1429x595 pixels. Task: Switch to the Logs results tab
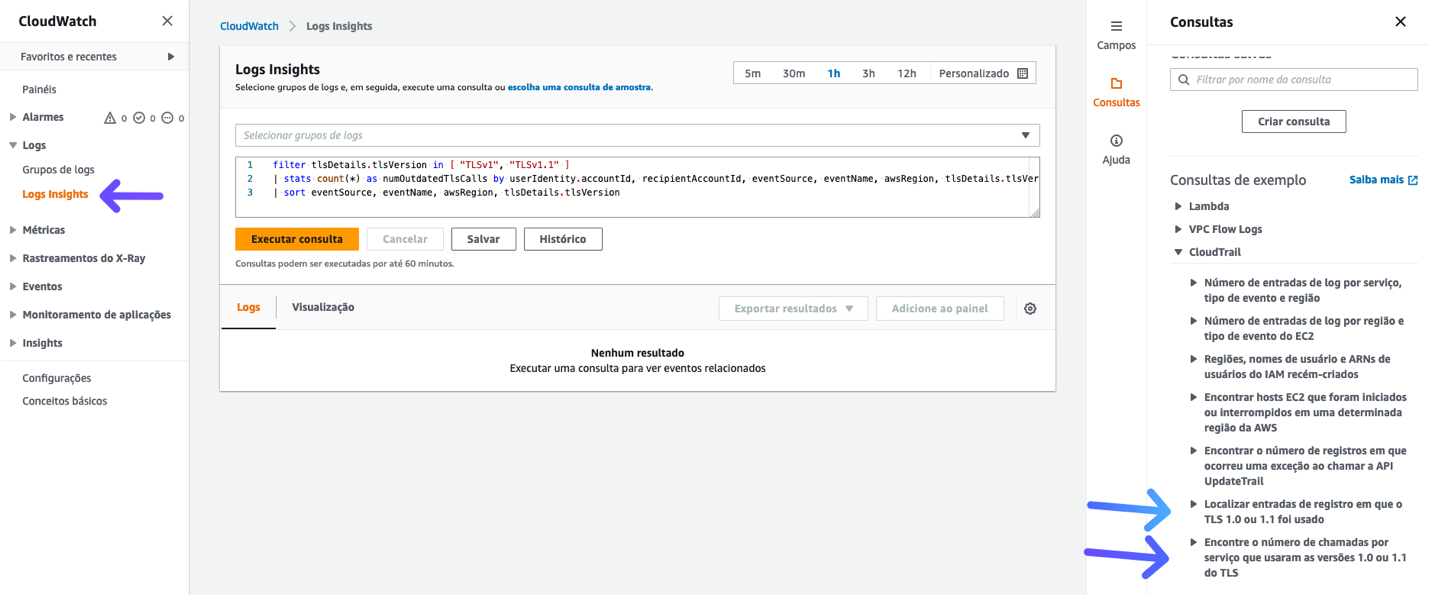click(248, 307)
